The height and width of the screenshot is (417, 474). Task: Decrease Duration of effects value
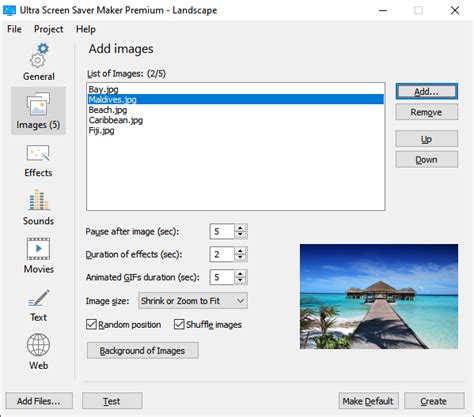point(240,258)
